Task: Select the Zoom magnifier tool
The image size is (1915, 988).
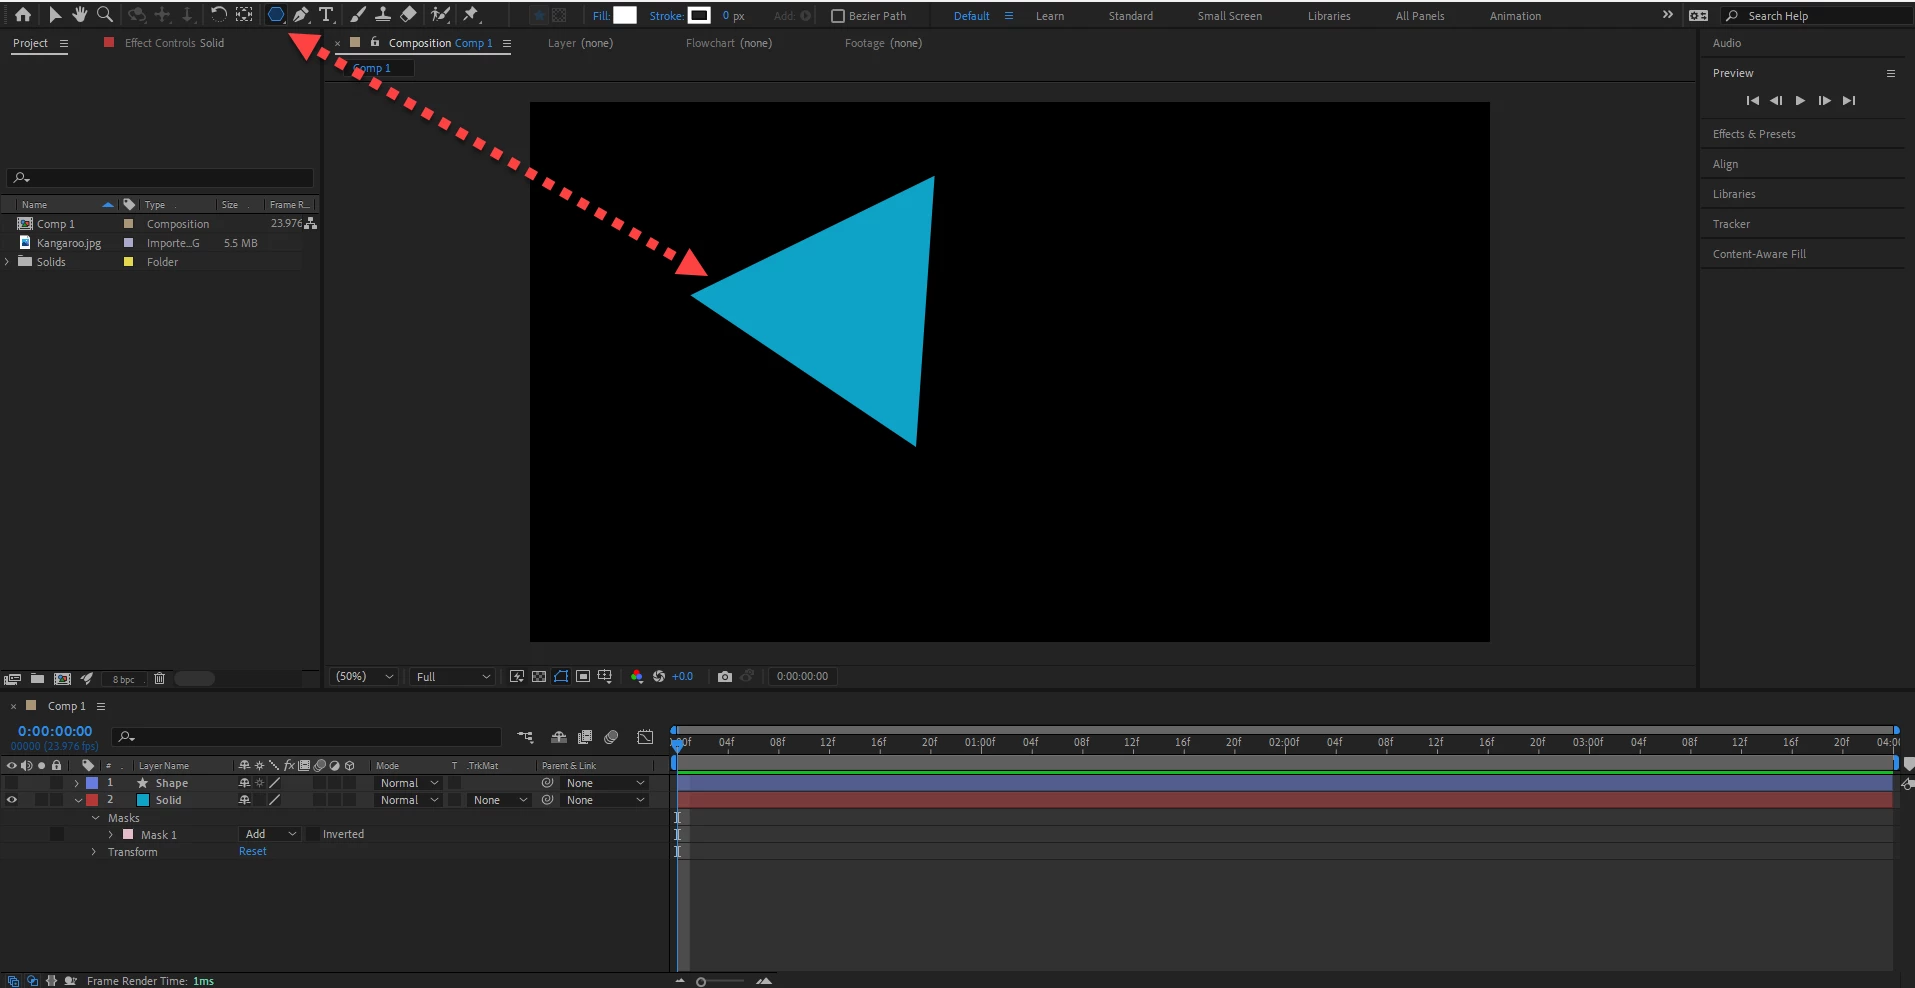Action: tap(104, 15)
